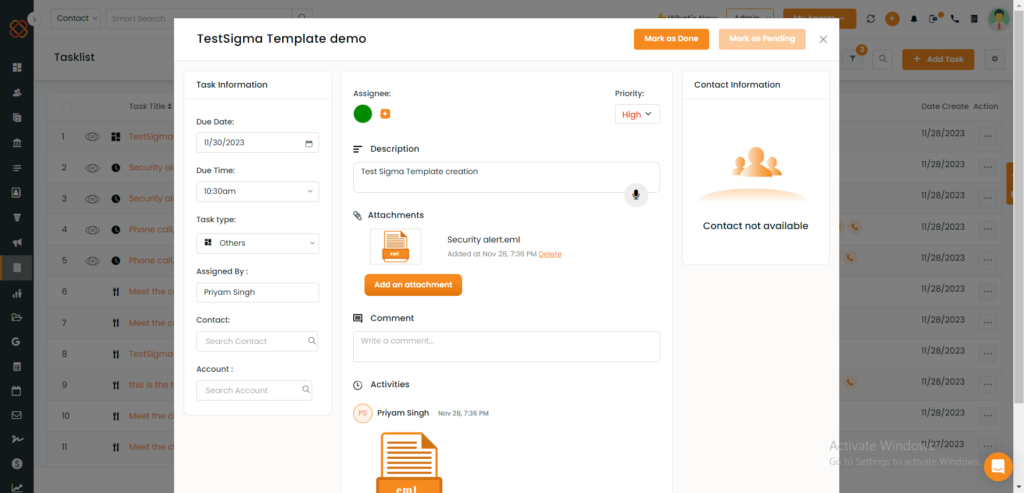The height and width of the screenshot is (493, 1024).
Task: Toggle the eye icon on row 5
Action: click(x=93, y=261)
